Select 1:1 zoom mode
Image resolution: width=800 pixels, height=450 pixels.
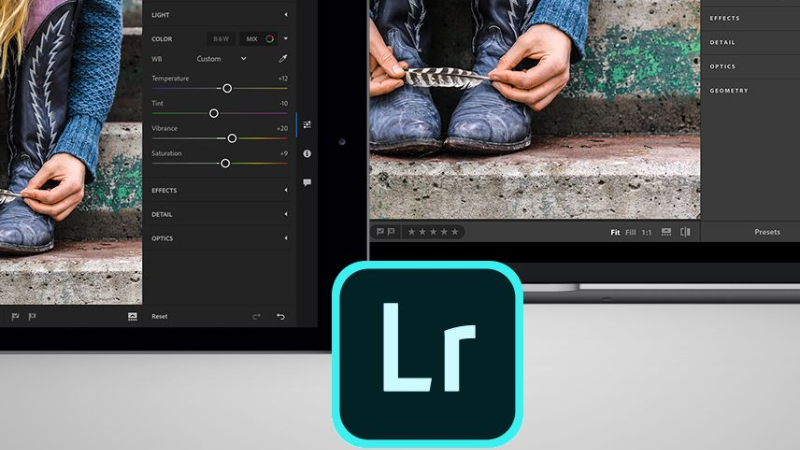(x=646, y=232)
